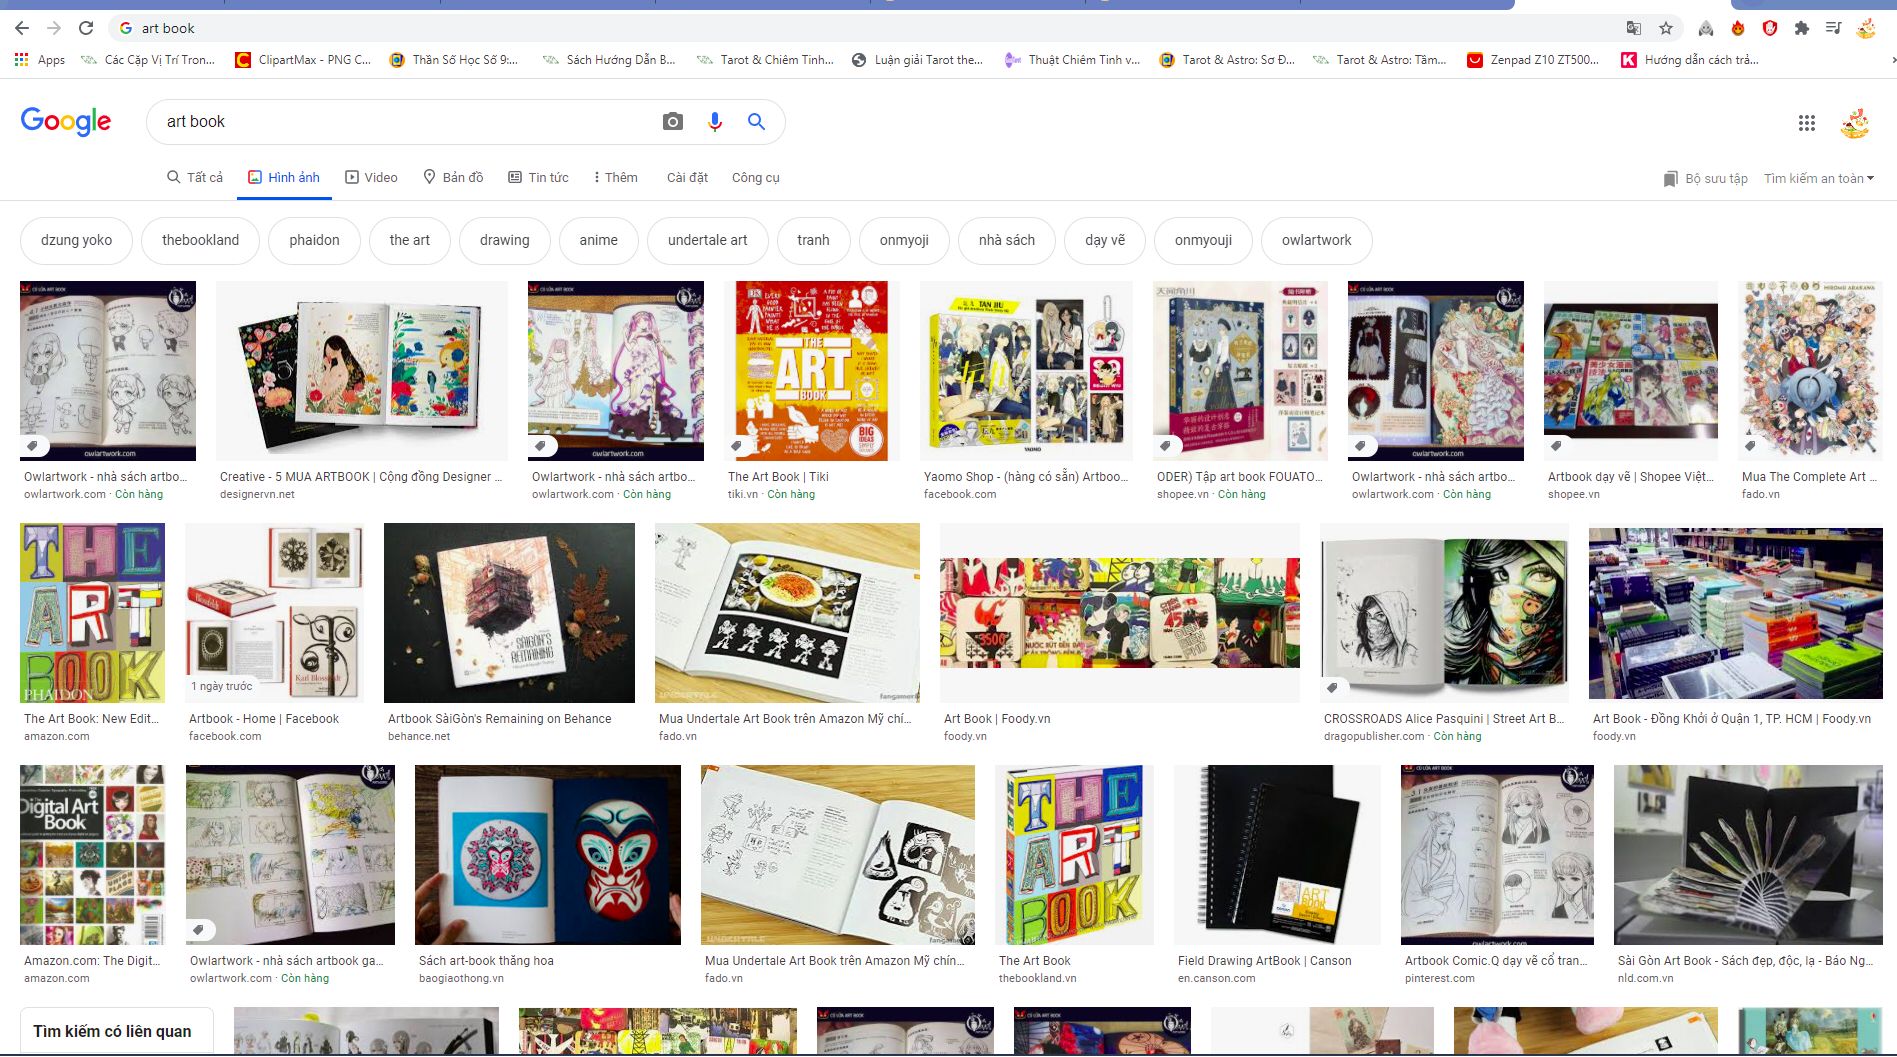Click the browser back arrow
The width and height of the screenshot is (1897, 1057).
(22, 28)
